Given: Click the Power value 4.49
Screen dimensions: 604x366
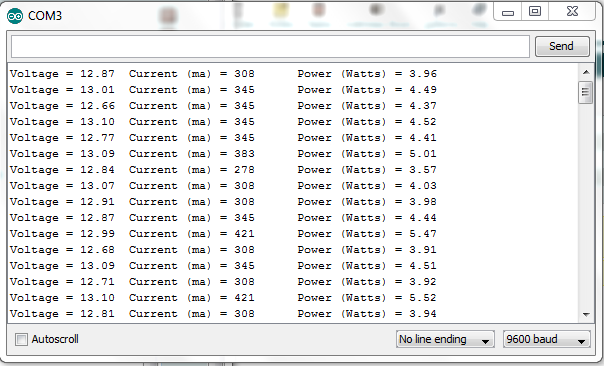Looking at the screenshot, I should pos(423,90).
